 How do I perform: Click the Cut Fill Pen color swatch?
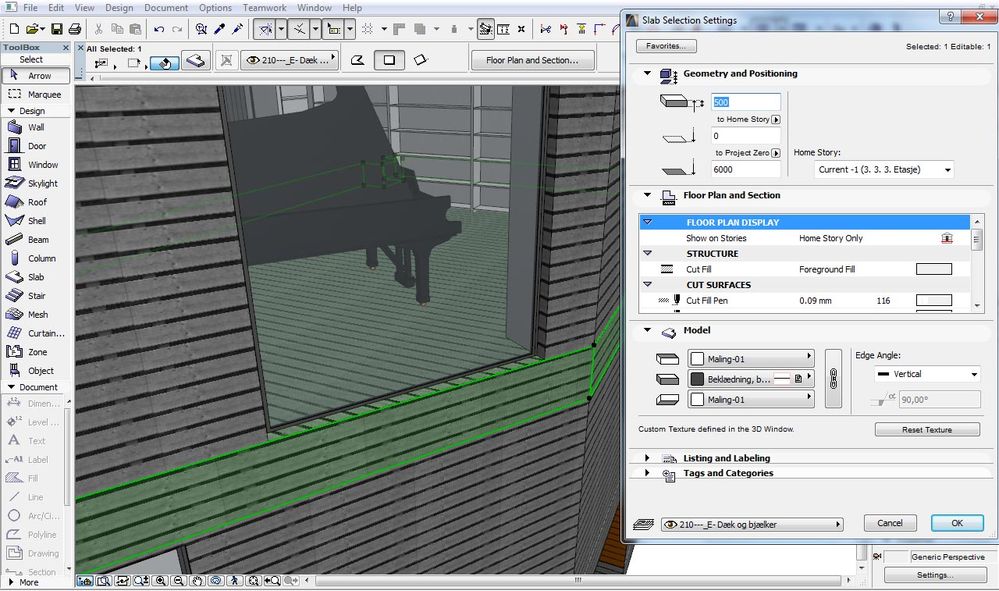[x=933, y=301]
